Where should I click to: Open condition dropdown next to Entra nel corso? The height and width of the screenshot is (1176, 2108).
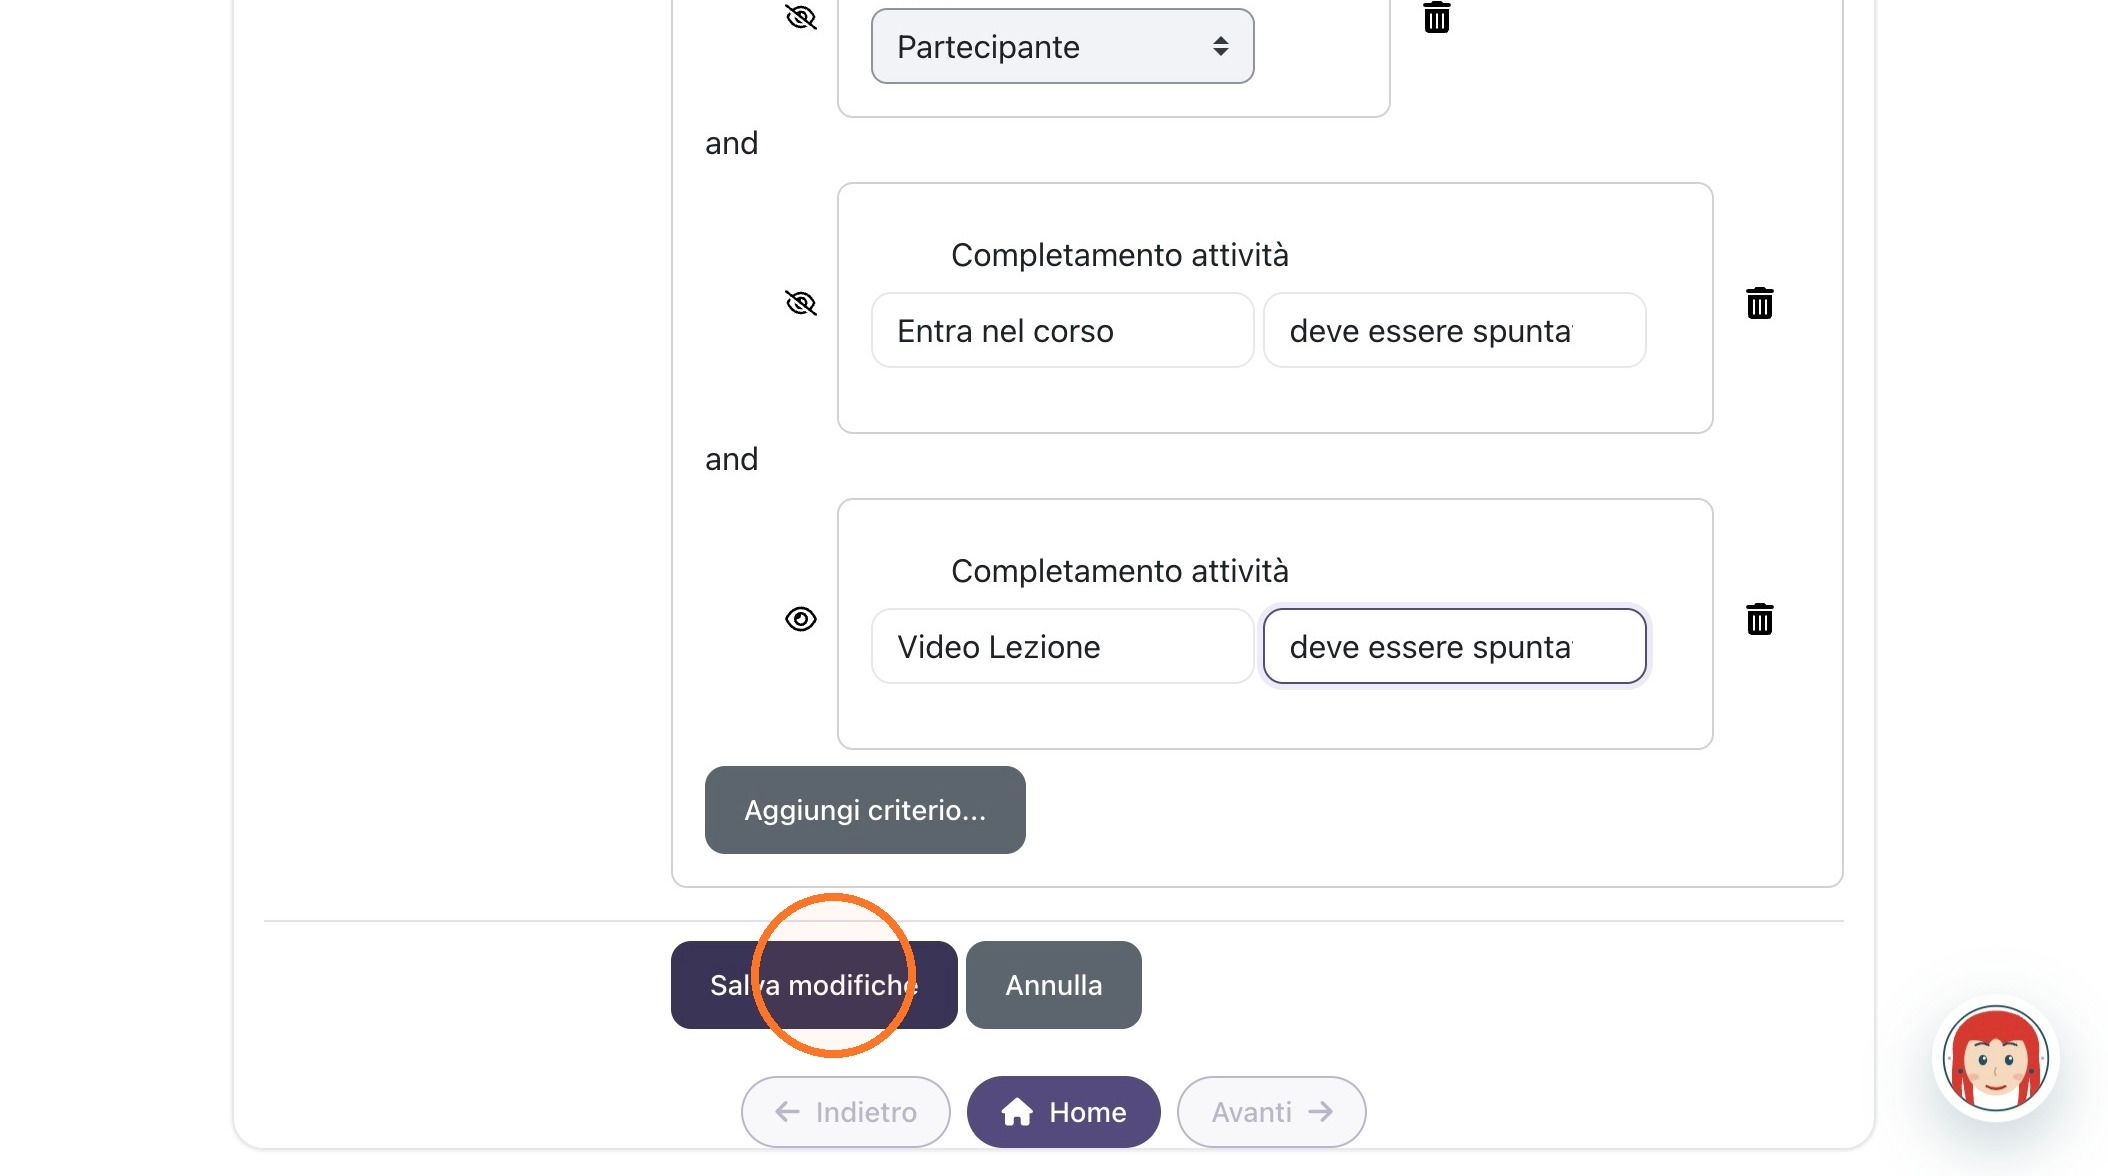1454,330
